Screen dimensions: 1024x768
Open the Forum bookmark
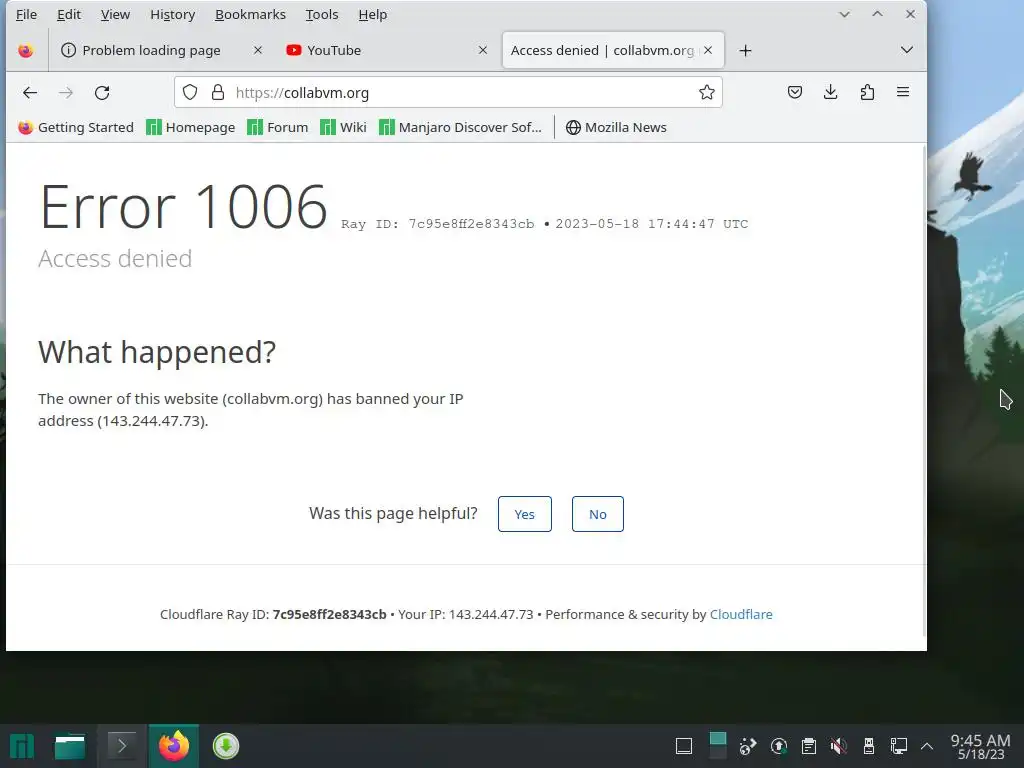click(278, 127)
